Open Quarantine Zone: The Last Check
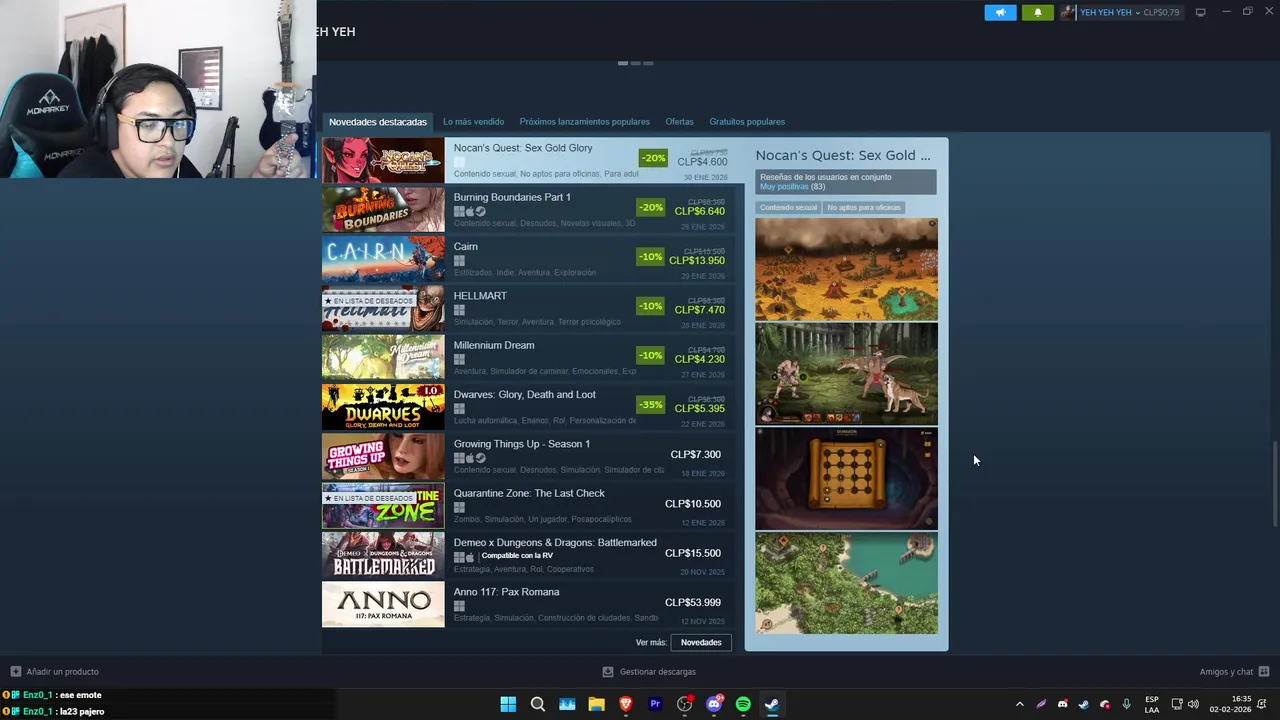 [x=528, y=505]
